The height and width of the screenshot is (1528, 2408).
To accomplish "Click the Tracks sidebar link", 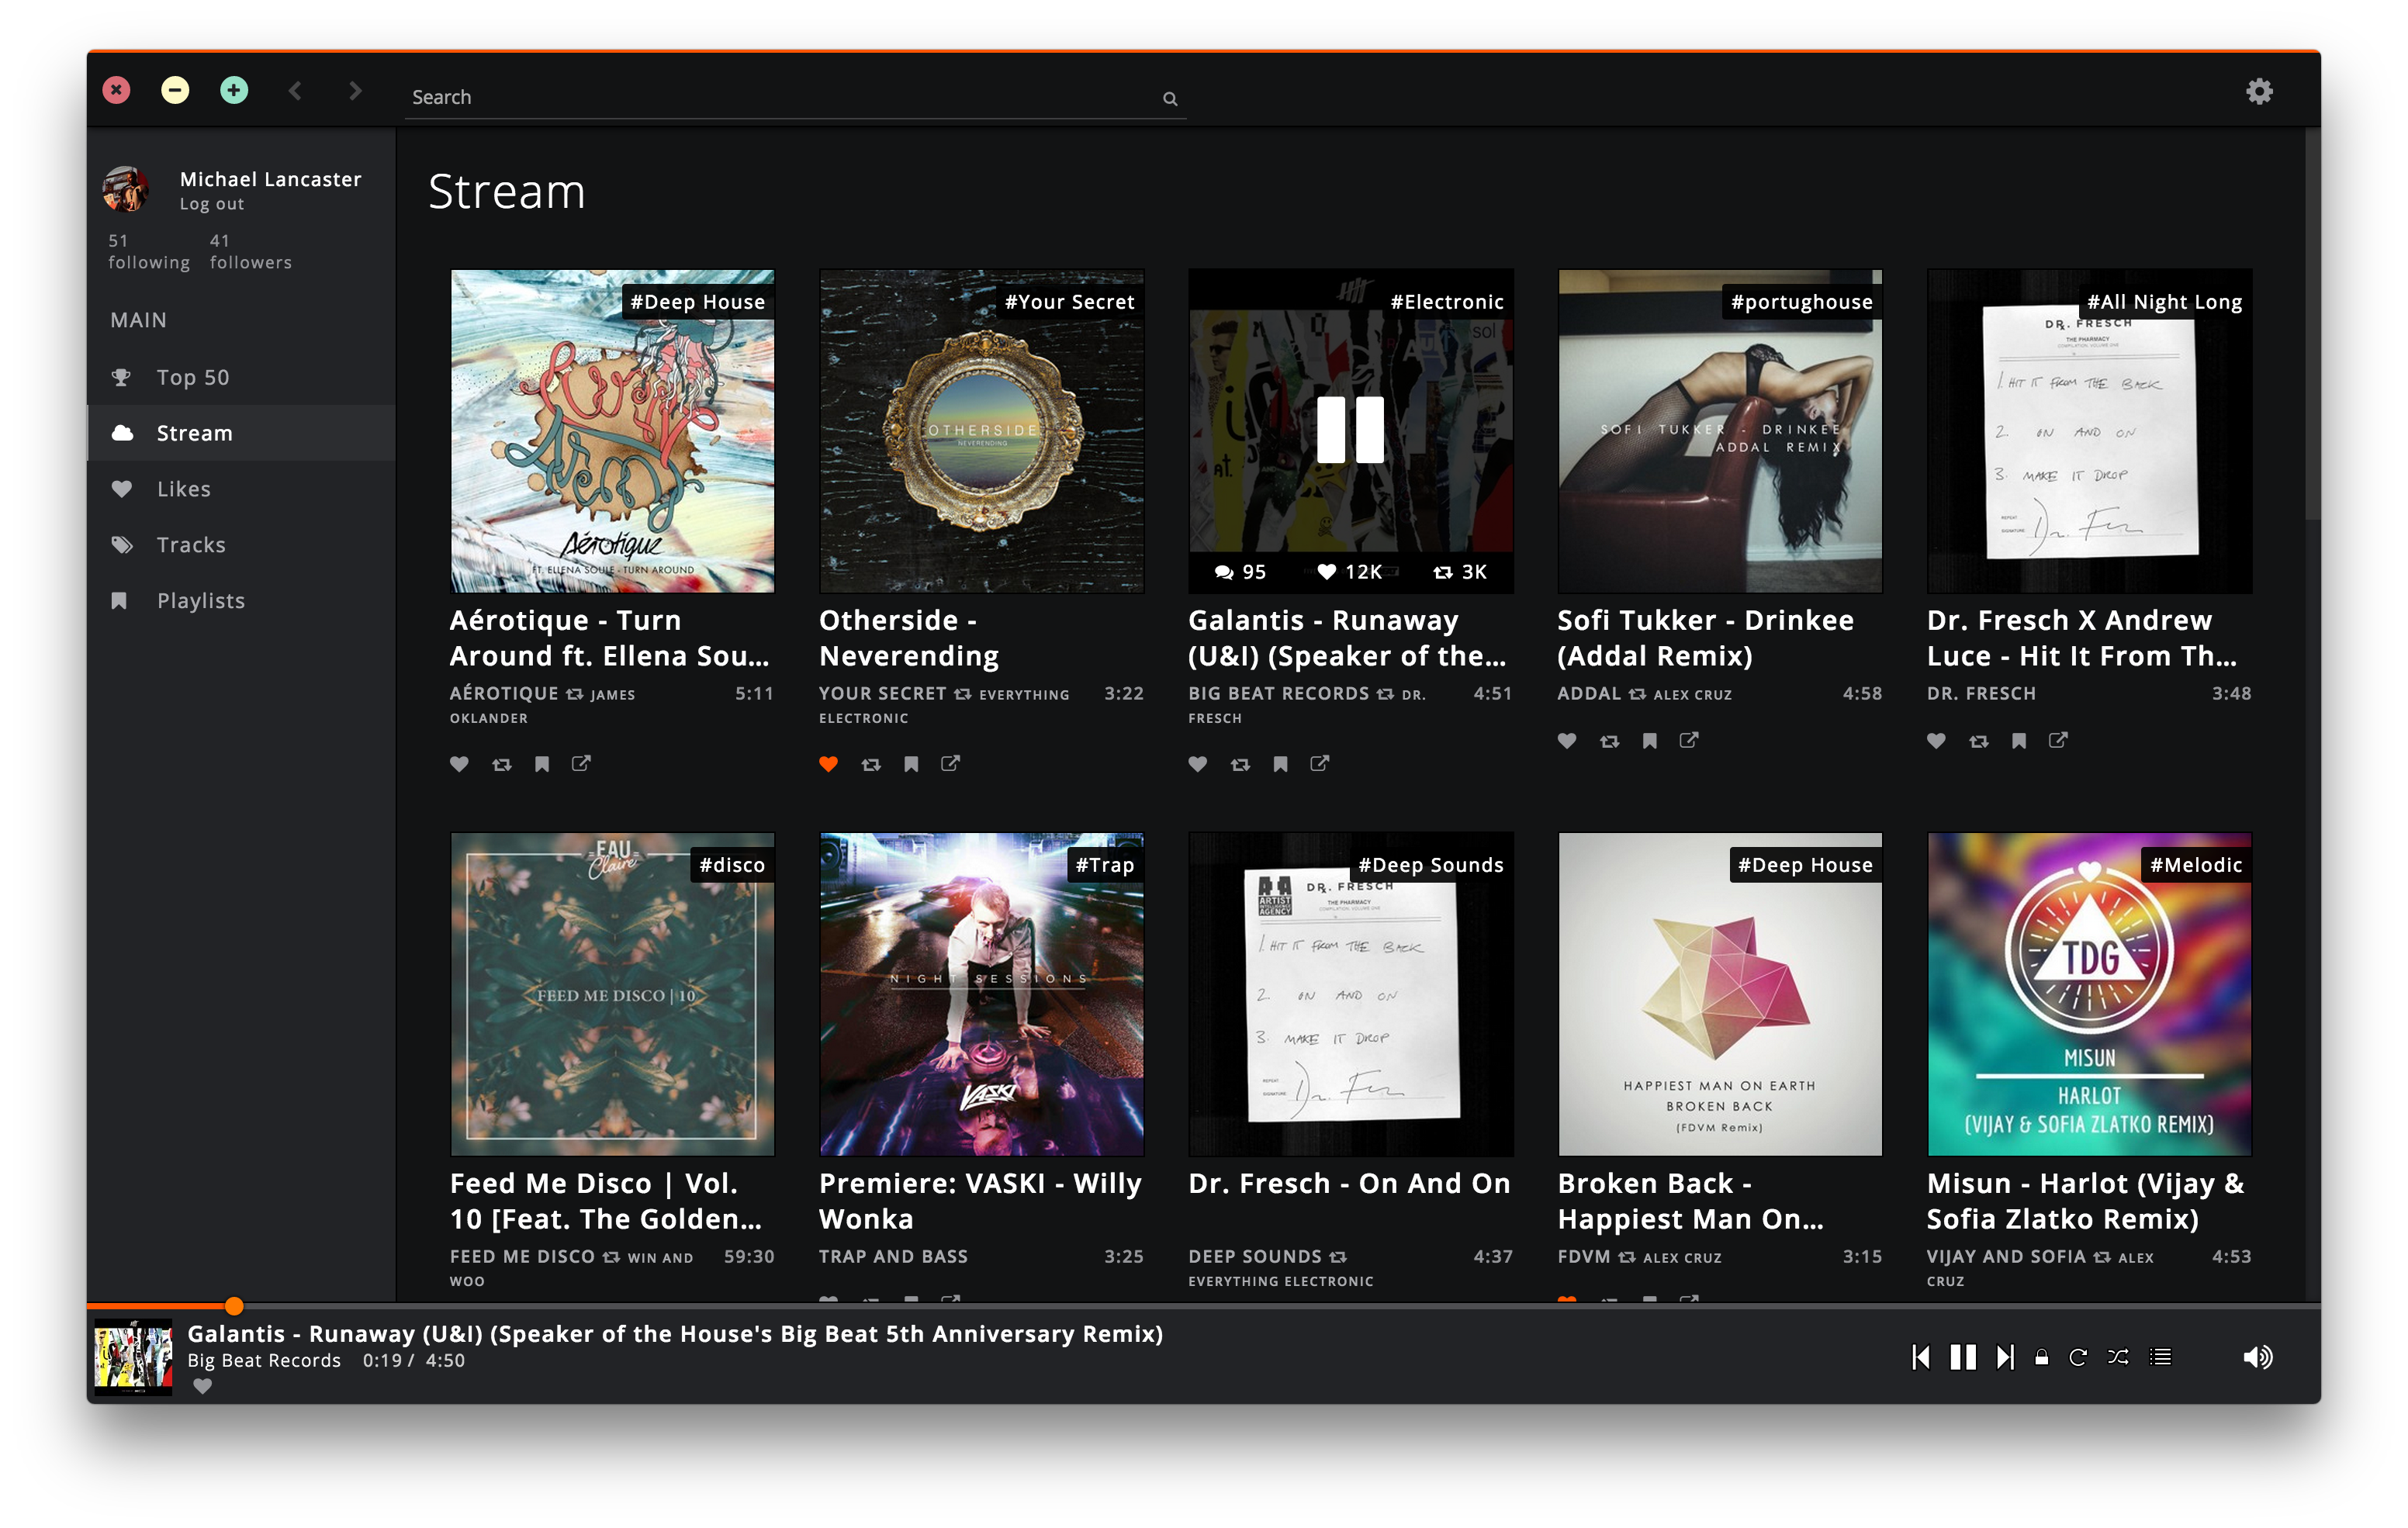I will pyautogui.click(x=193, y=544).
